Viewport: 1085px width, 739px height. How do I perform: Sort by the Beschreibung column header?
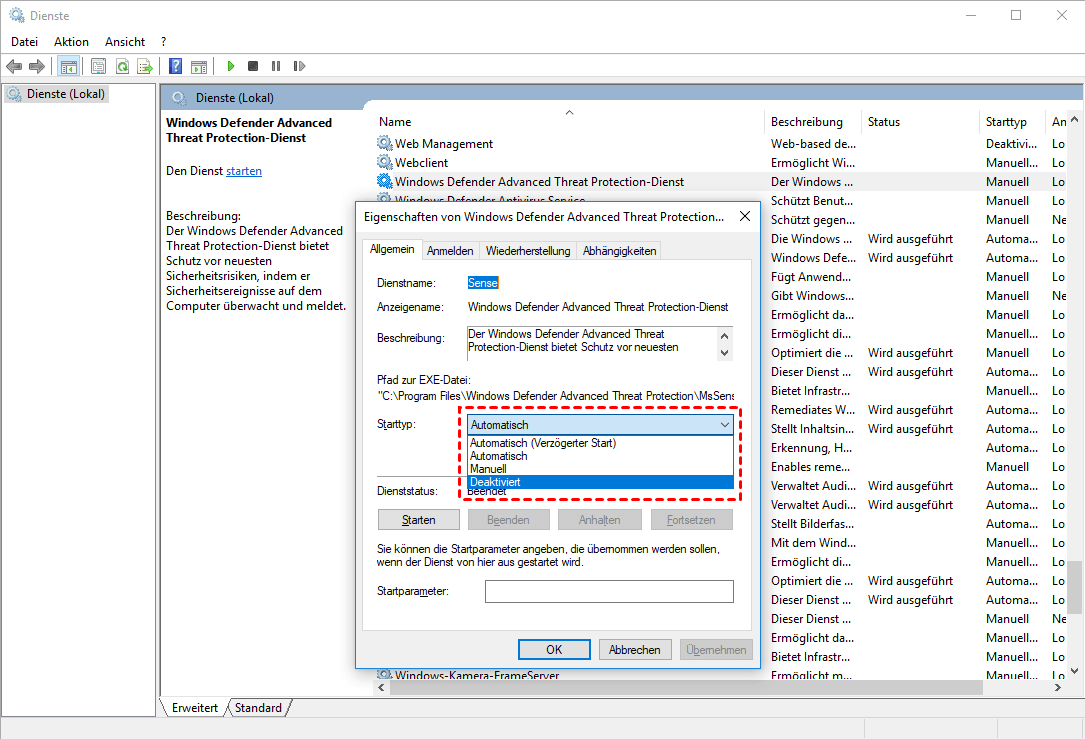[812, 122]
